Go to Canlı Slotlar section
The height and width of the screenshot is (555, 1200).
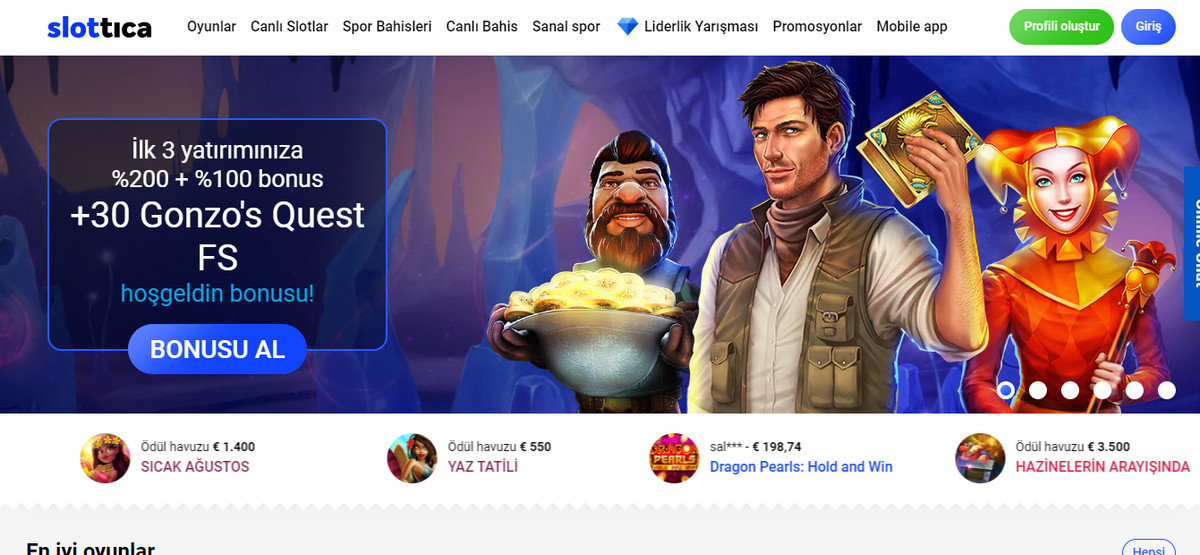click(289, 27)
